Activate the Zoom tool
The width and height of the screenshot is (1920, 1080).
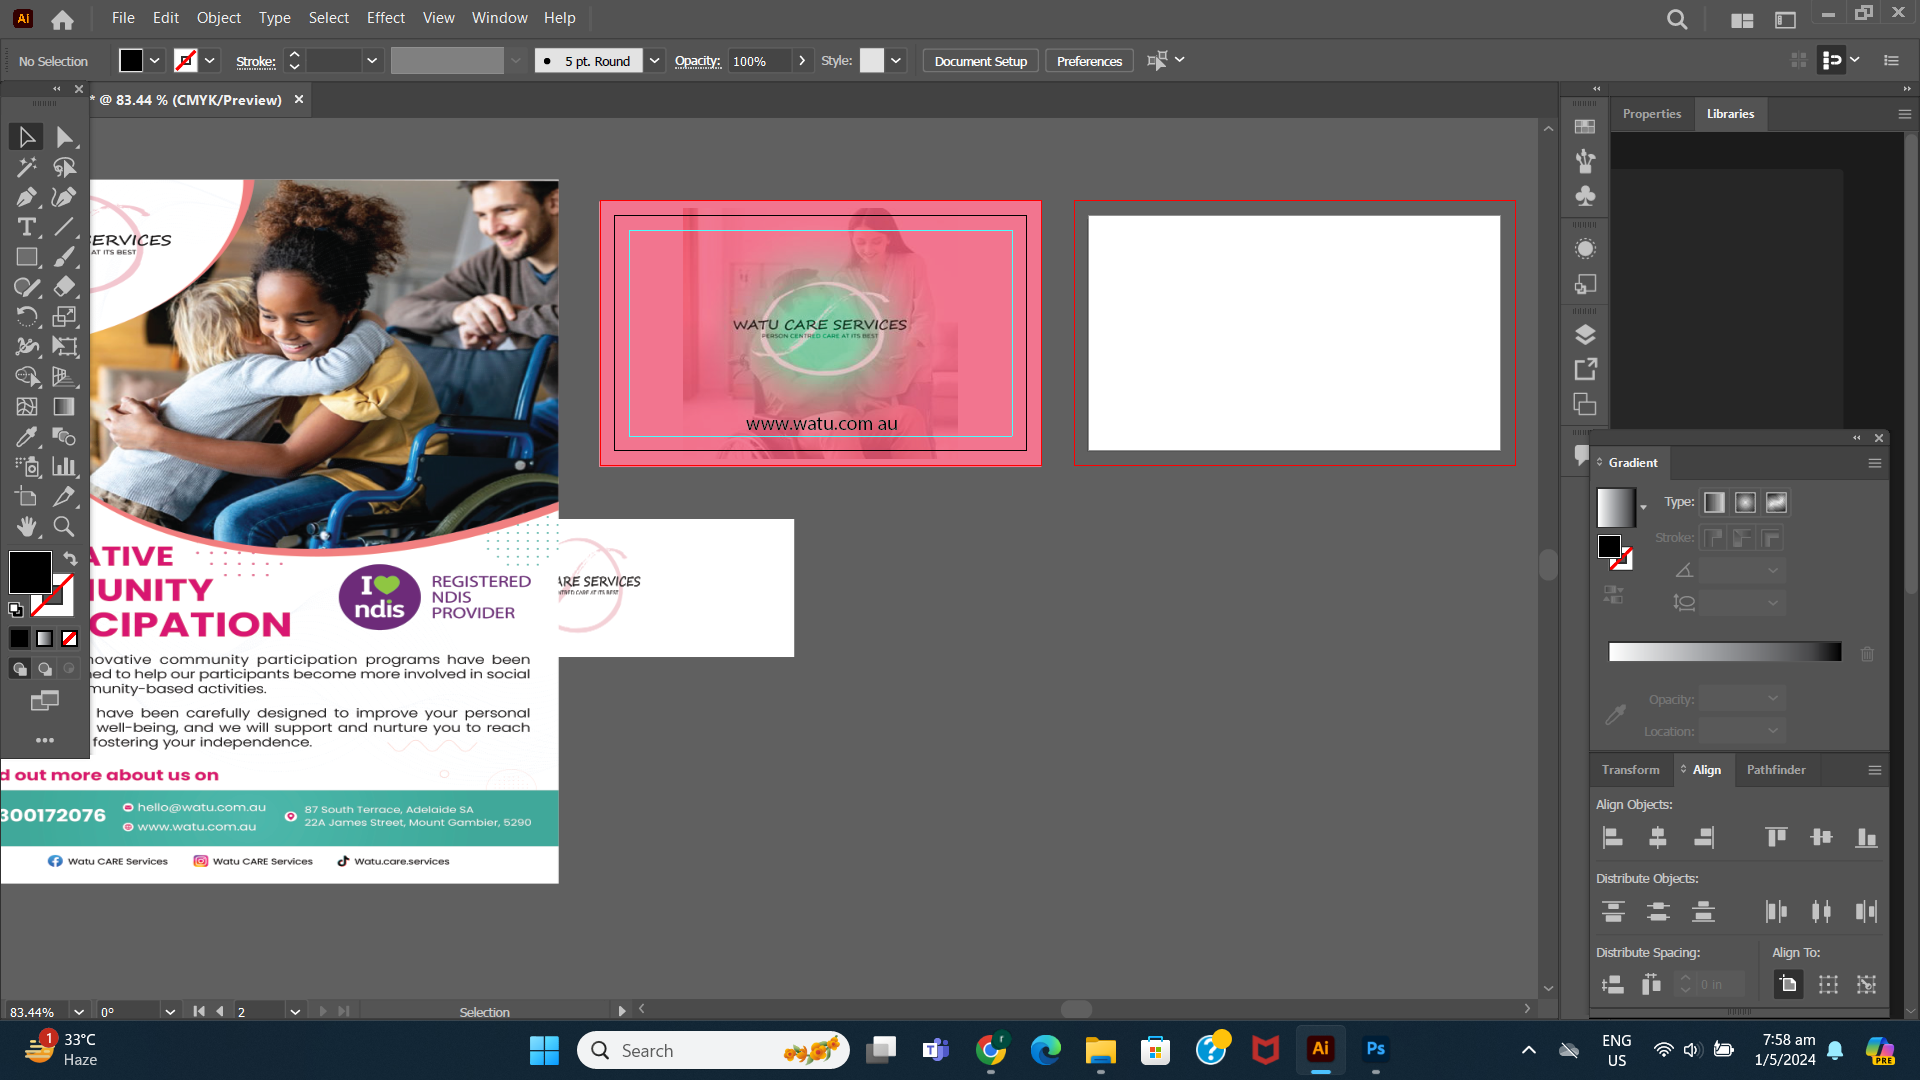pyautogui.click(x=63, y=527)
